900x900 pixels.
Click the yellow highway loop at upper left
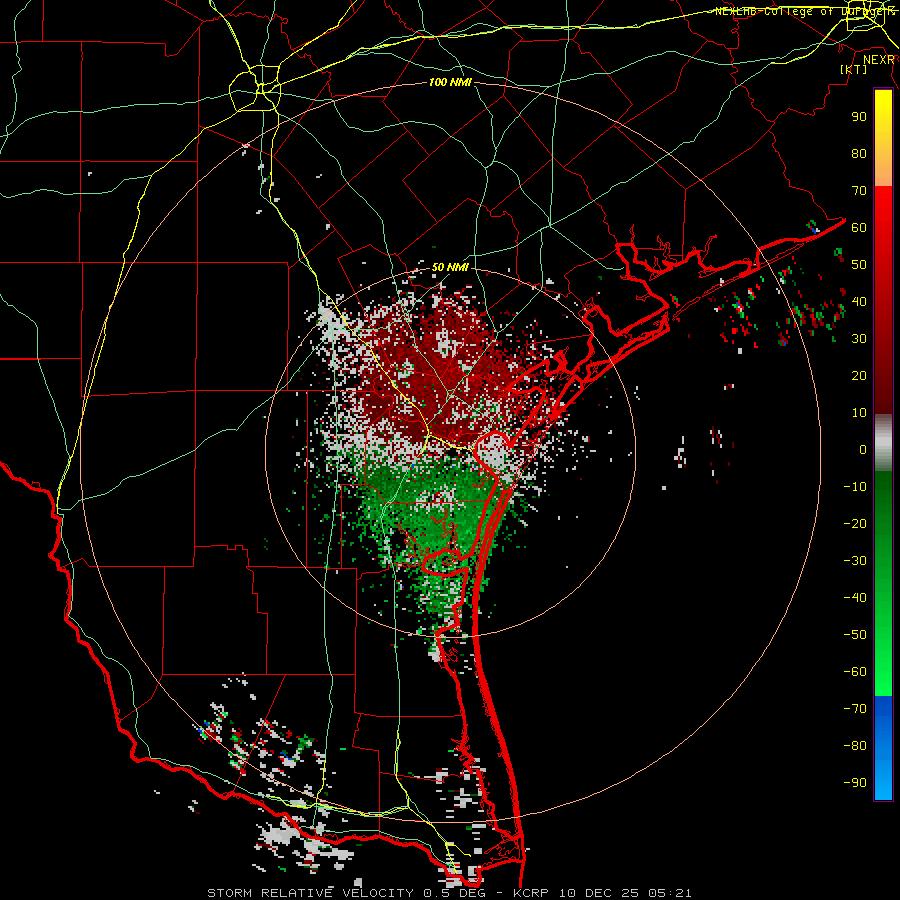255,88
